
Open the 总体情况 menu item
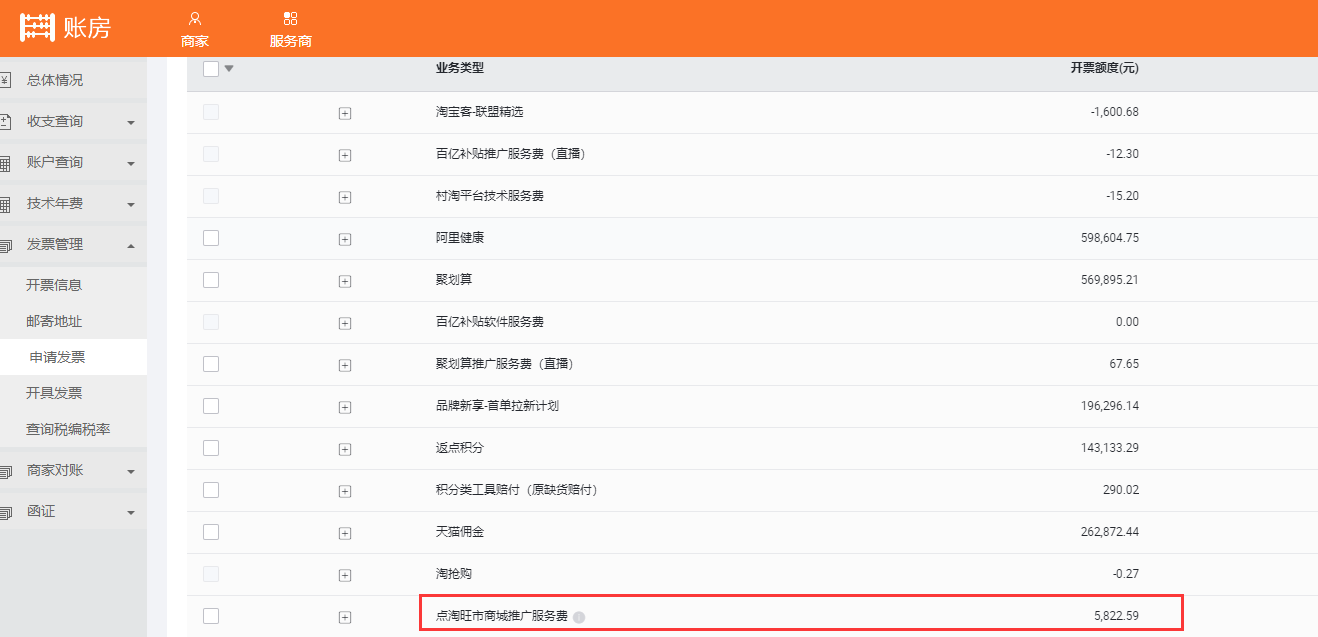tap(55, 80)
